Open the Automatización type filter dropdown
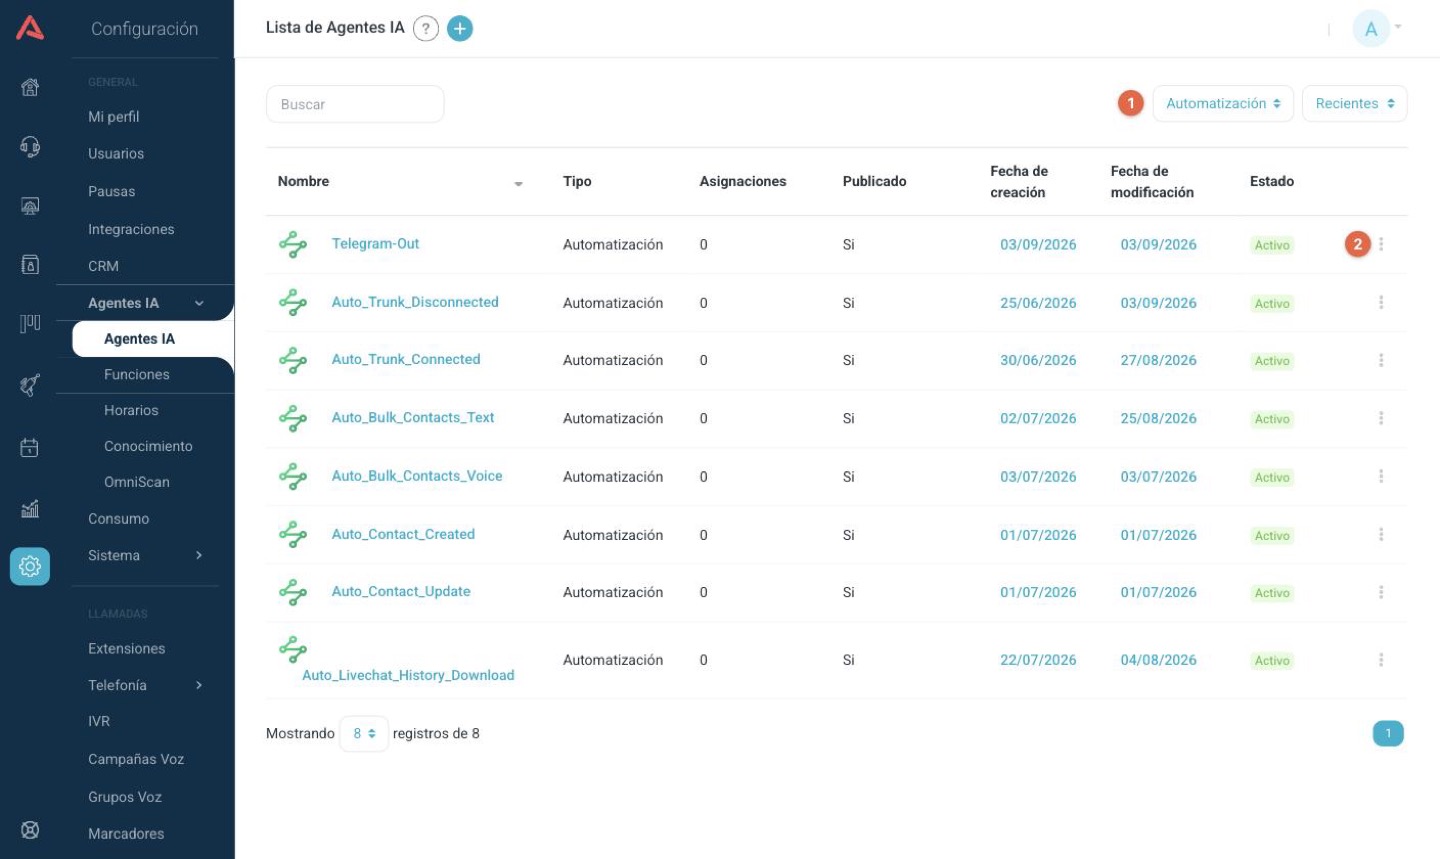 click(x=1223, y=104)
